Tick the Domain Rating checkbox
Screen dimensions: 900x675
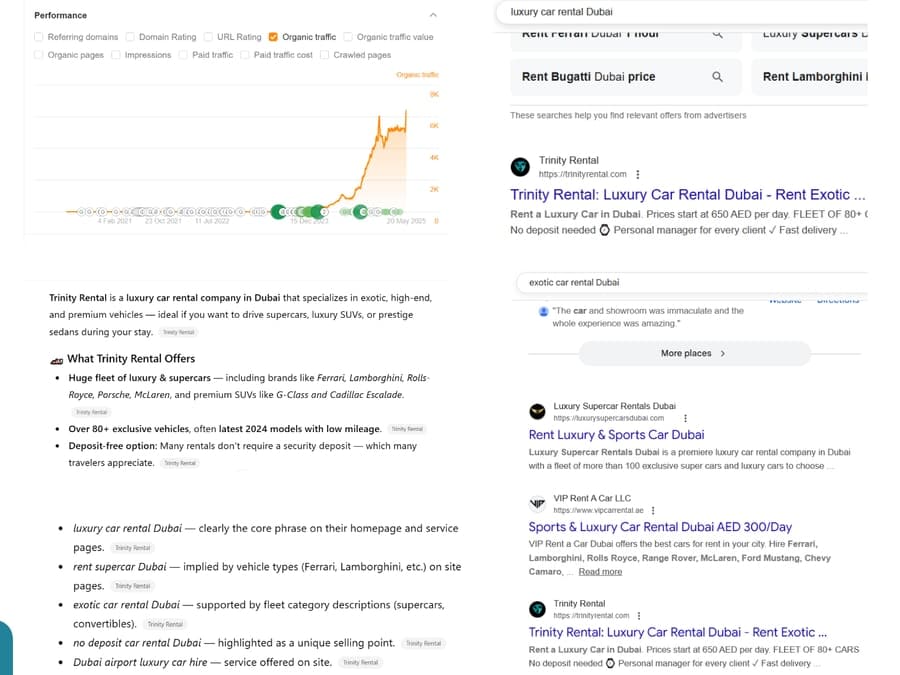(130, 37)
